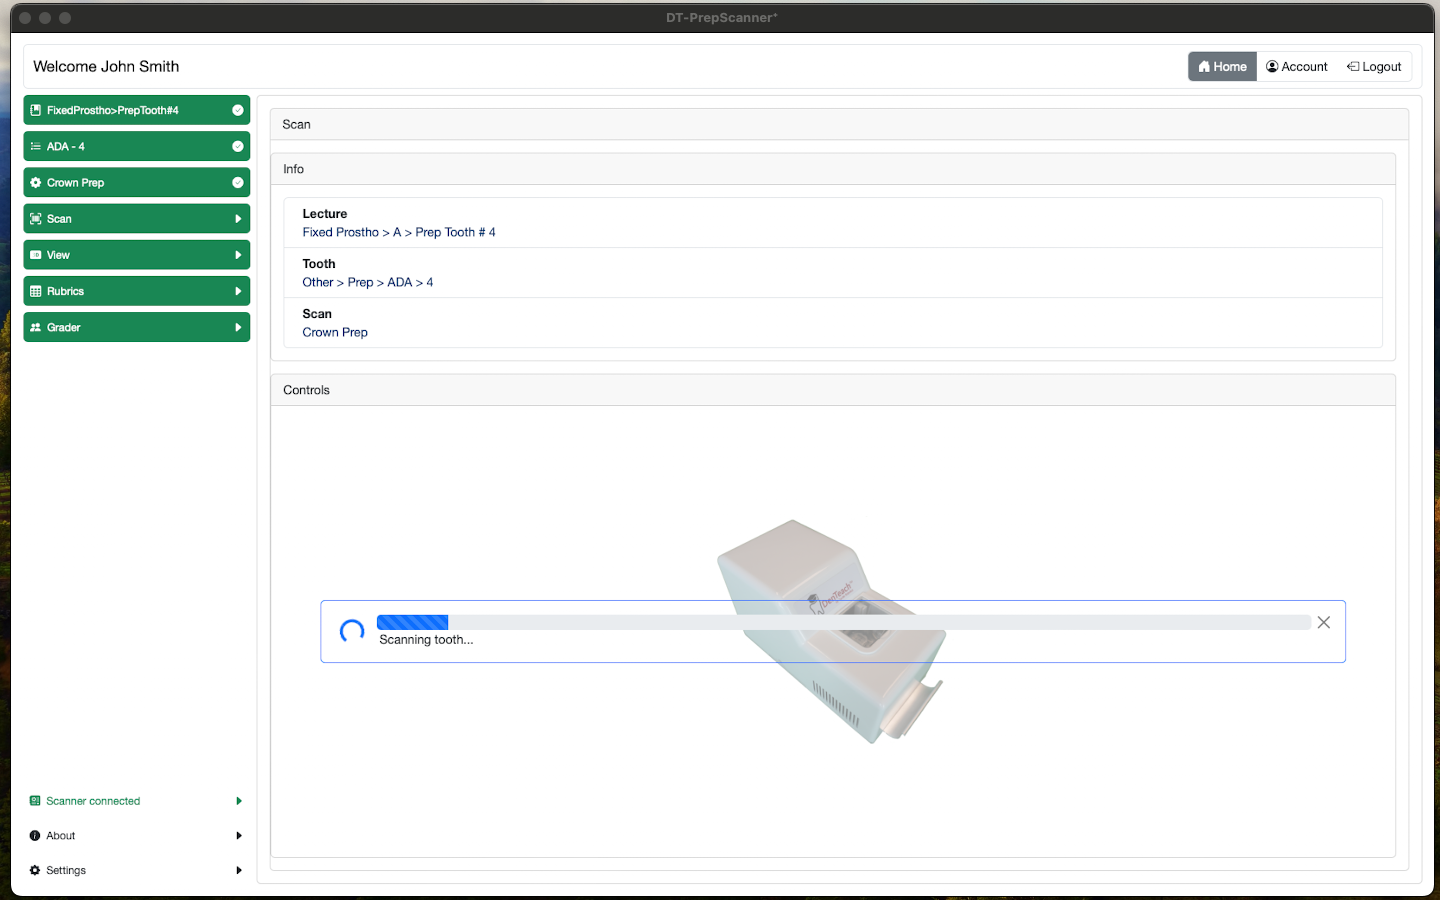The image size is (1440, 900).
Task: Select the Crown Prep sidebar step
Action: pyautogui.click(x=137, y=183)
